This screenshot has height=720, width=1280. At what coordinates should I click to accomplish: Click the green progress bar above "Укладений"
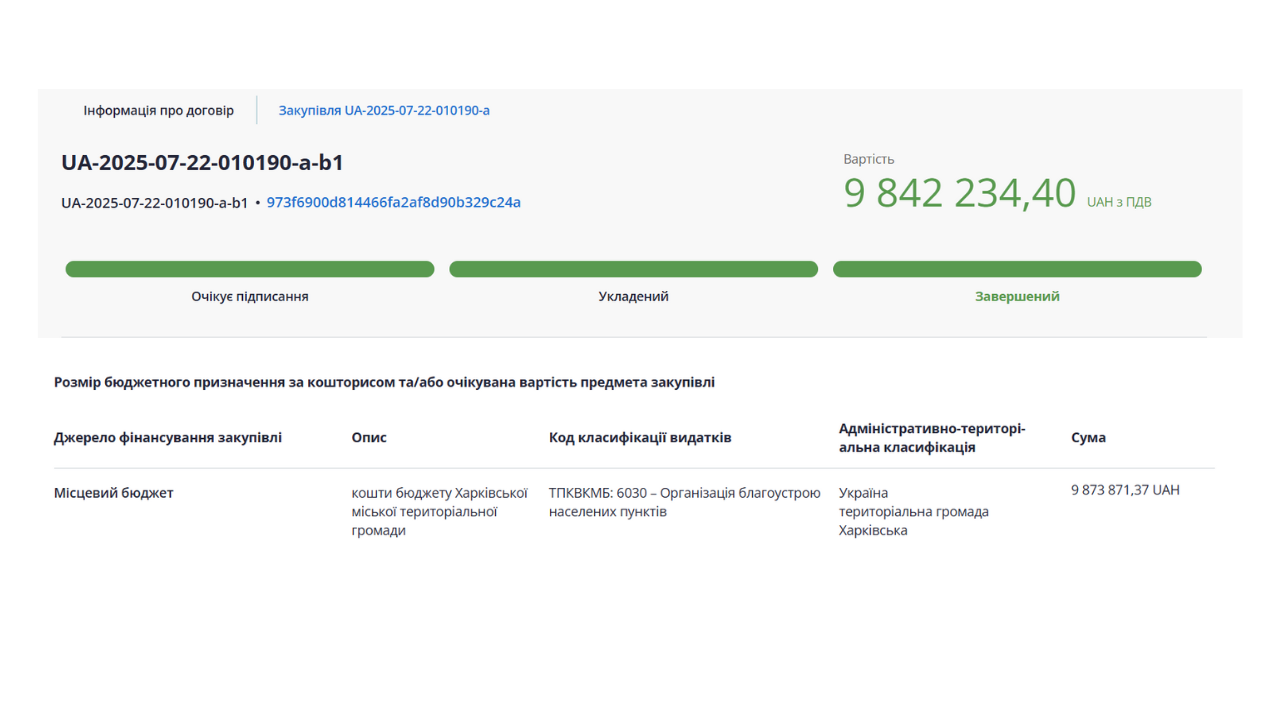click(633, 269)
